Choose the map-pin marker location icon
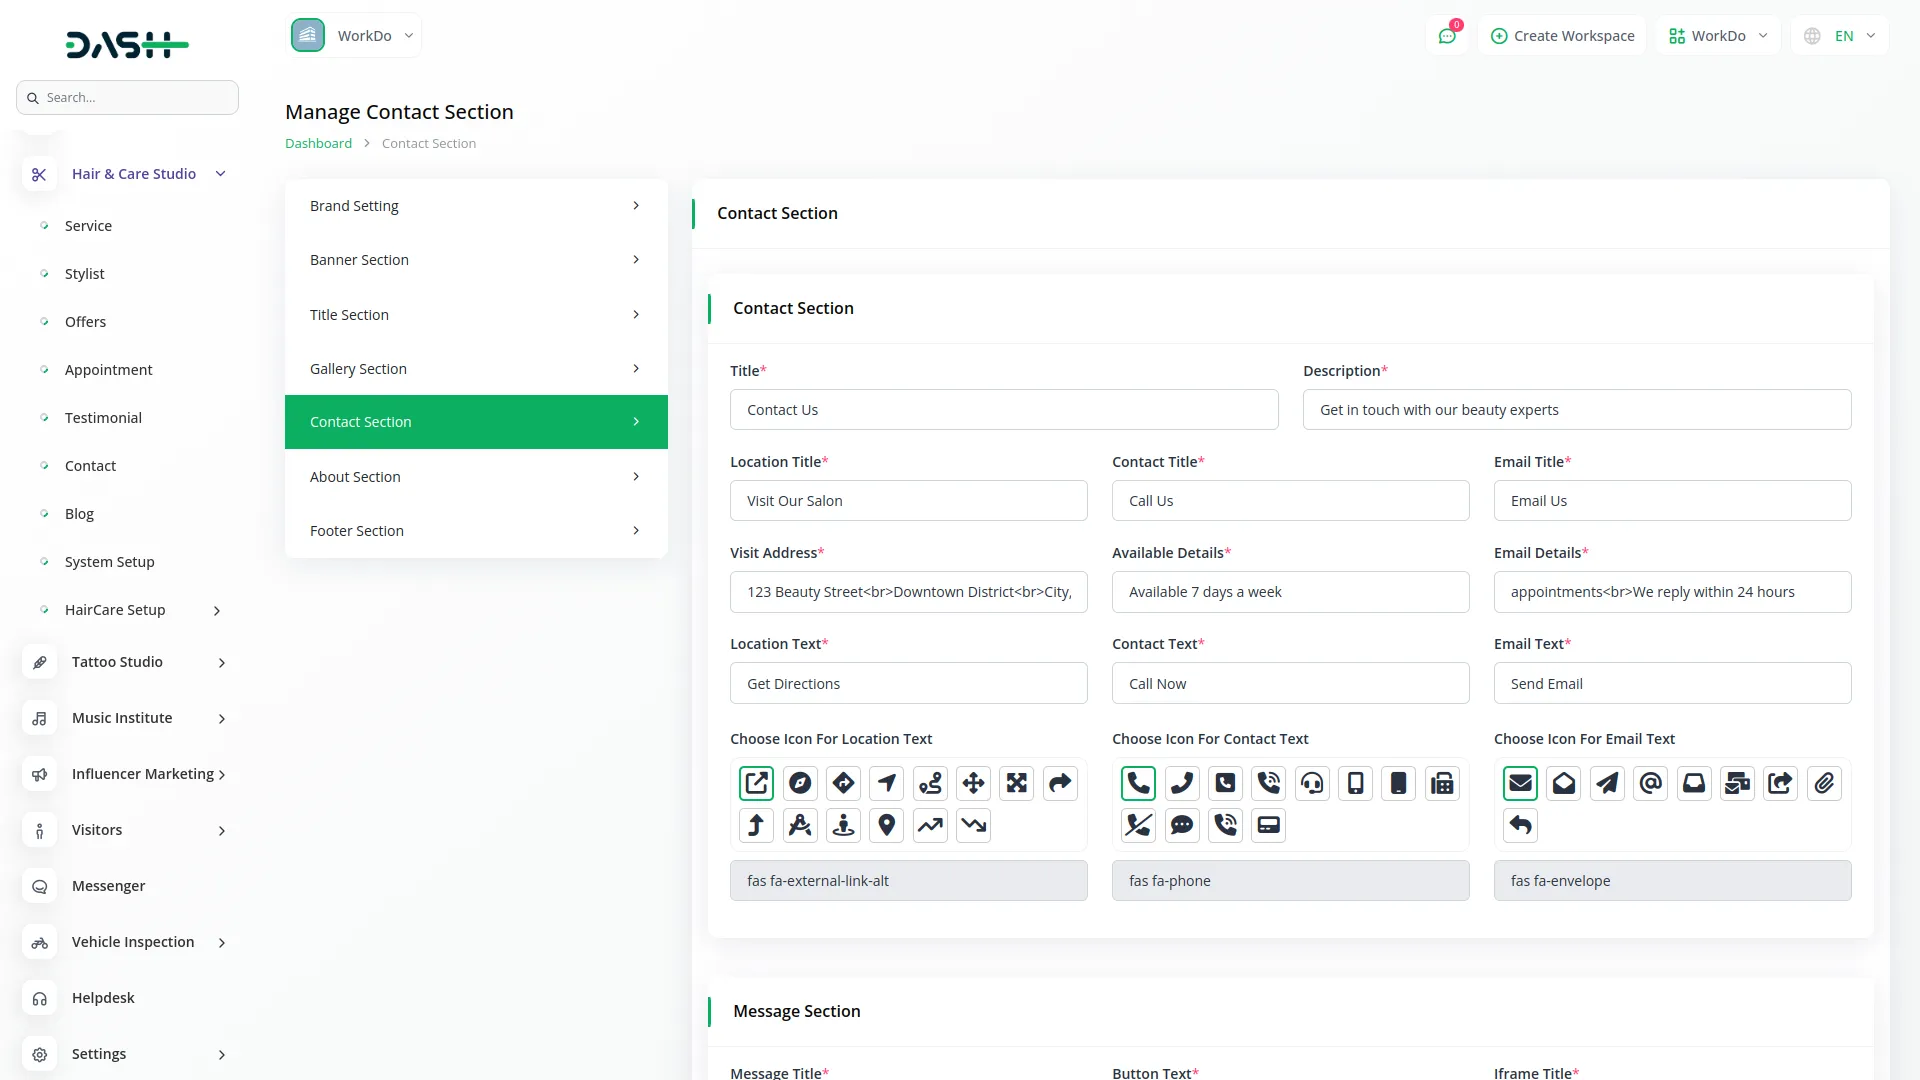 click(x=886, y=825)
